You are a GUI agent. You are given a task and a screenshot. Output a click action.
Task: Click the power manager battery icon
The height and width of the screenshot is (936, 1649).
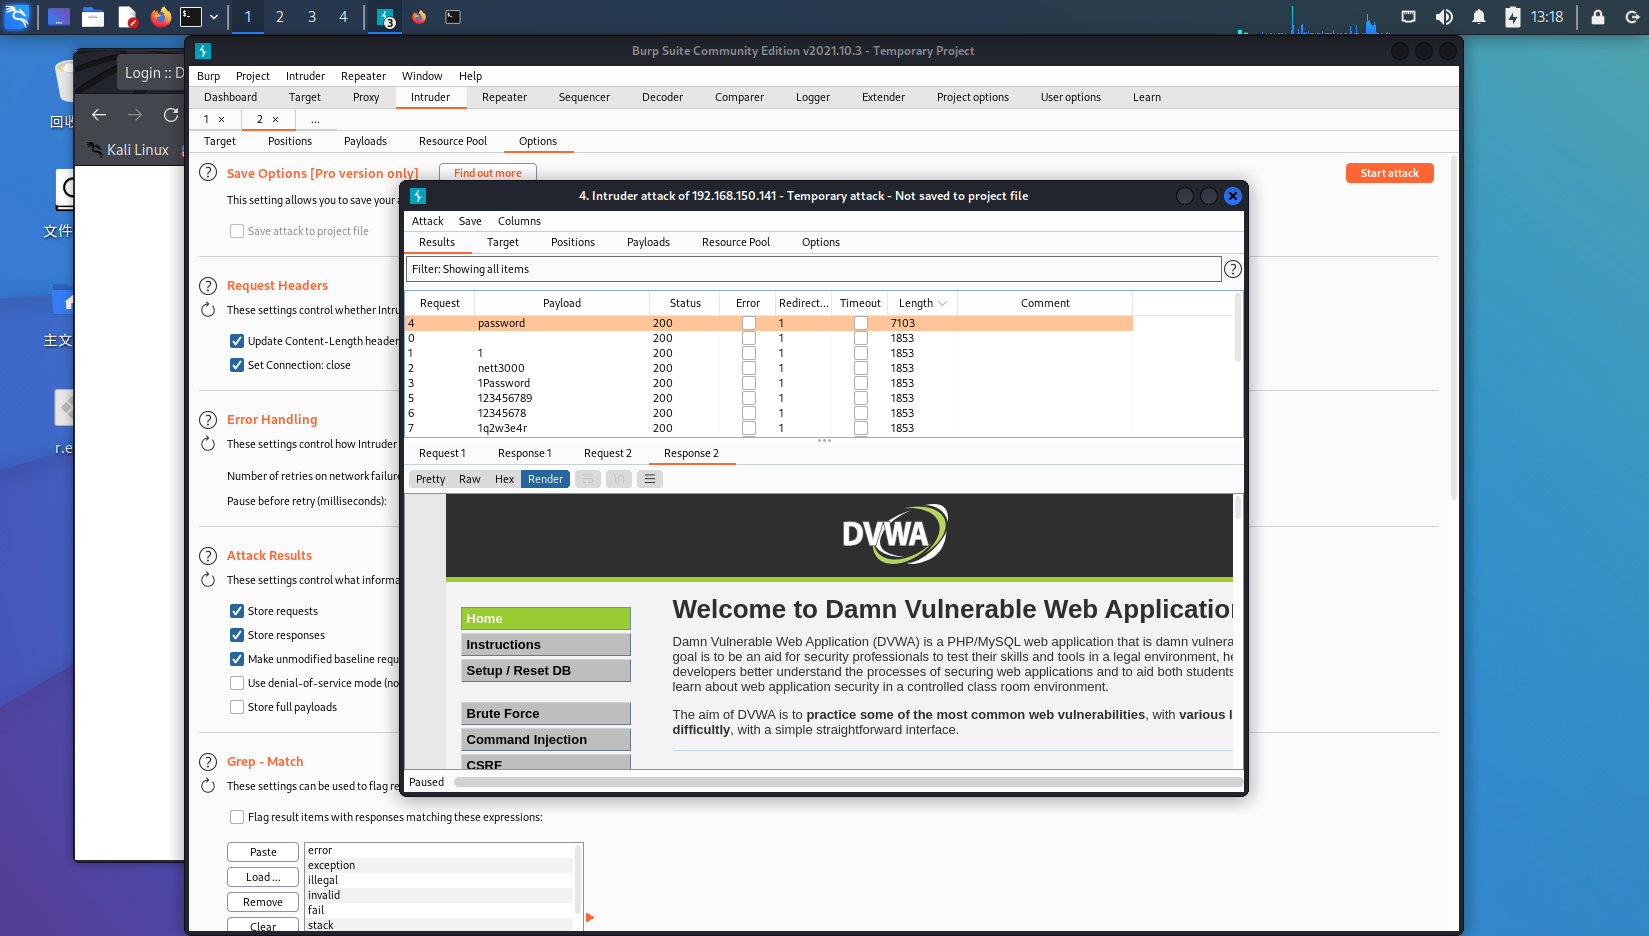1513,17
